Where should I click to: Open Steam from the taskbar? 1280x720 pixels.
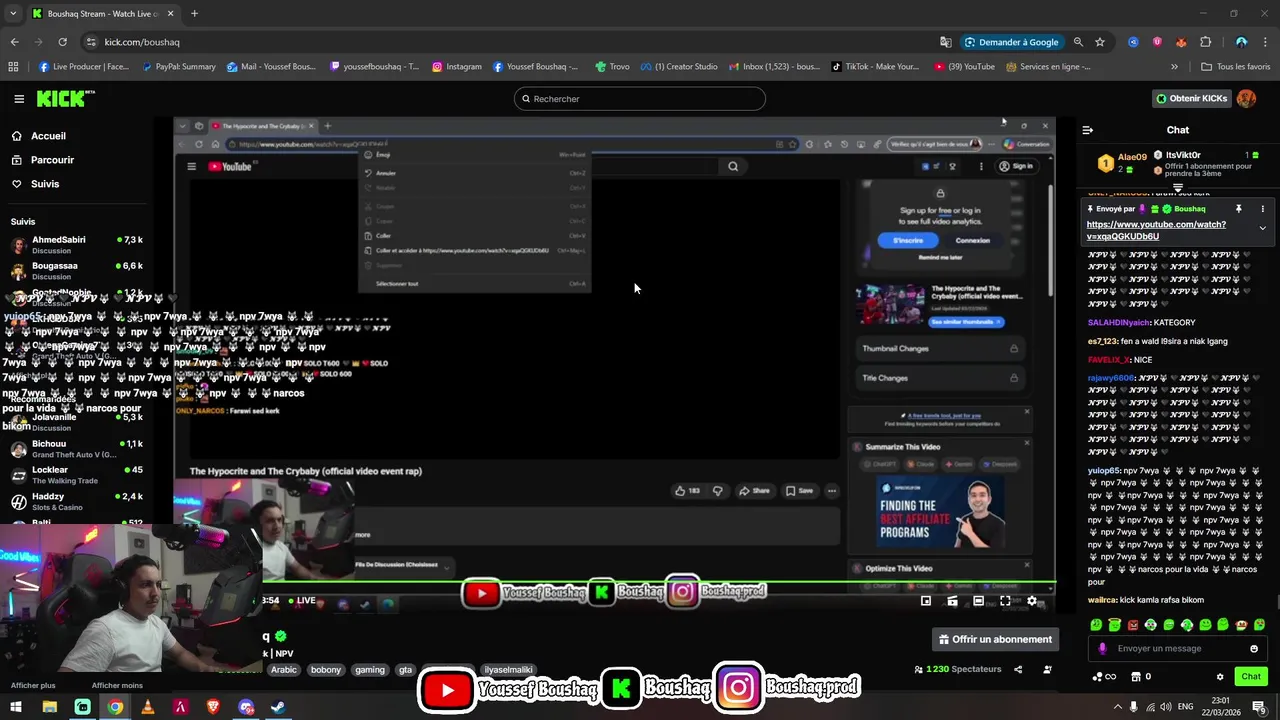coord(279,707)
